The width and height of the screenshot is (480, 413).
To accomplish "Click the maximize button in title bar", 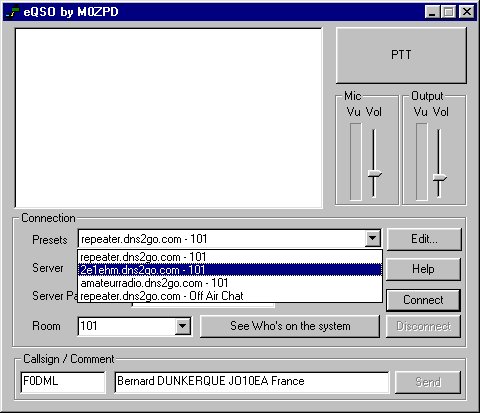I will tap(448, 12).
